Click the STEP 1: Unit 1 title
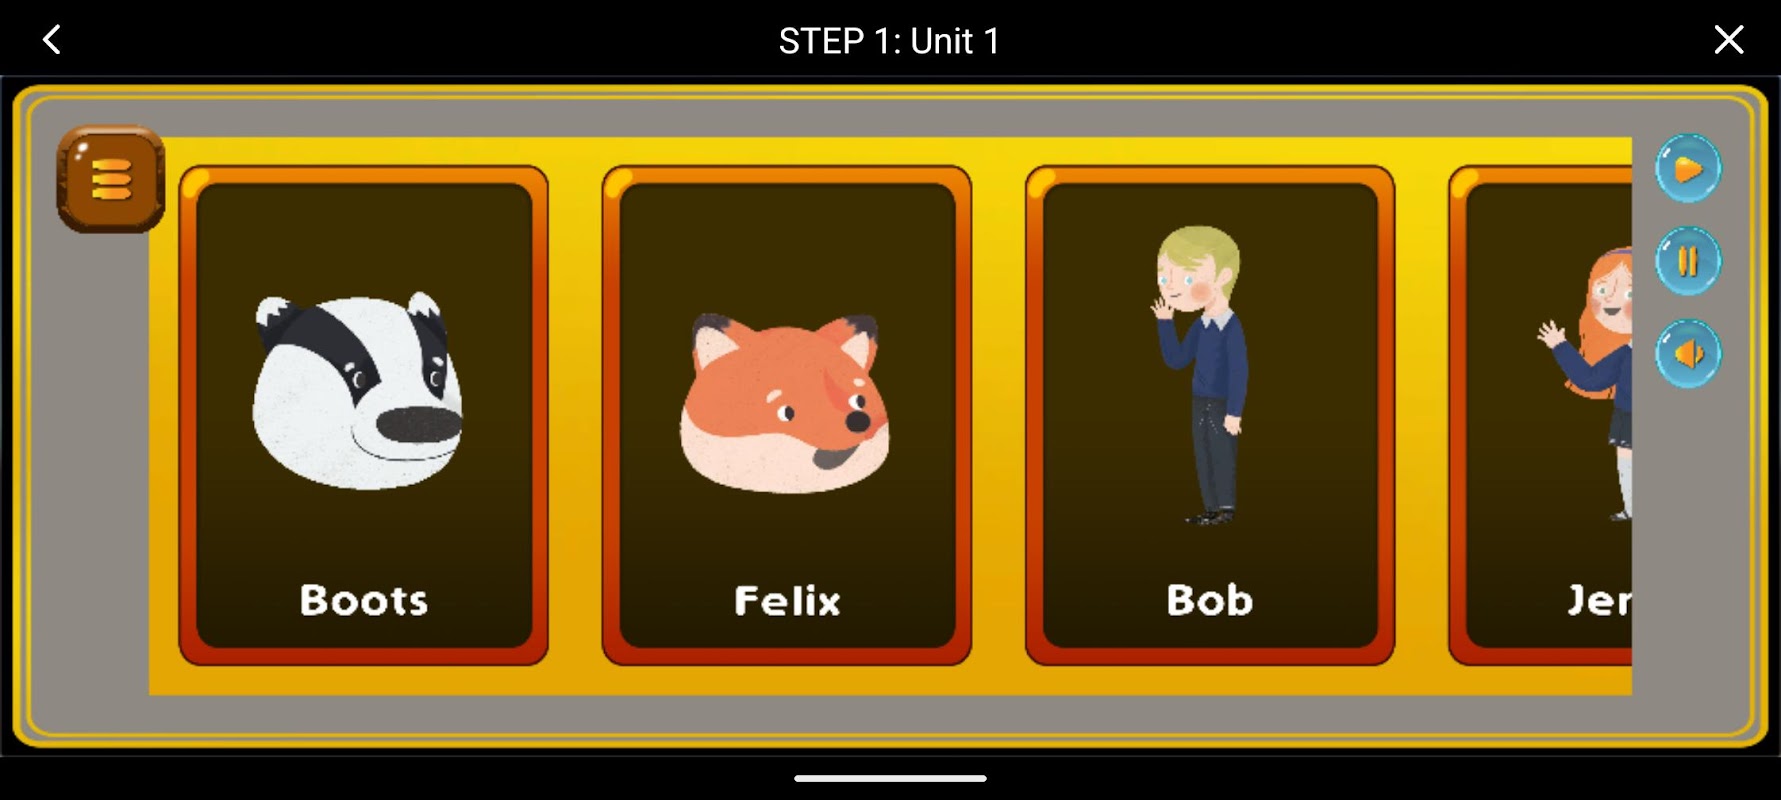Screen dimensions: 1781x800 889,41
